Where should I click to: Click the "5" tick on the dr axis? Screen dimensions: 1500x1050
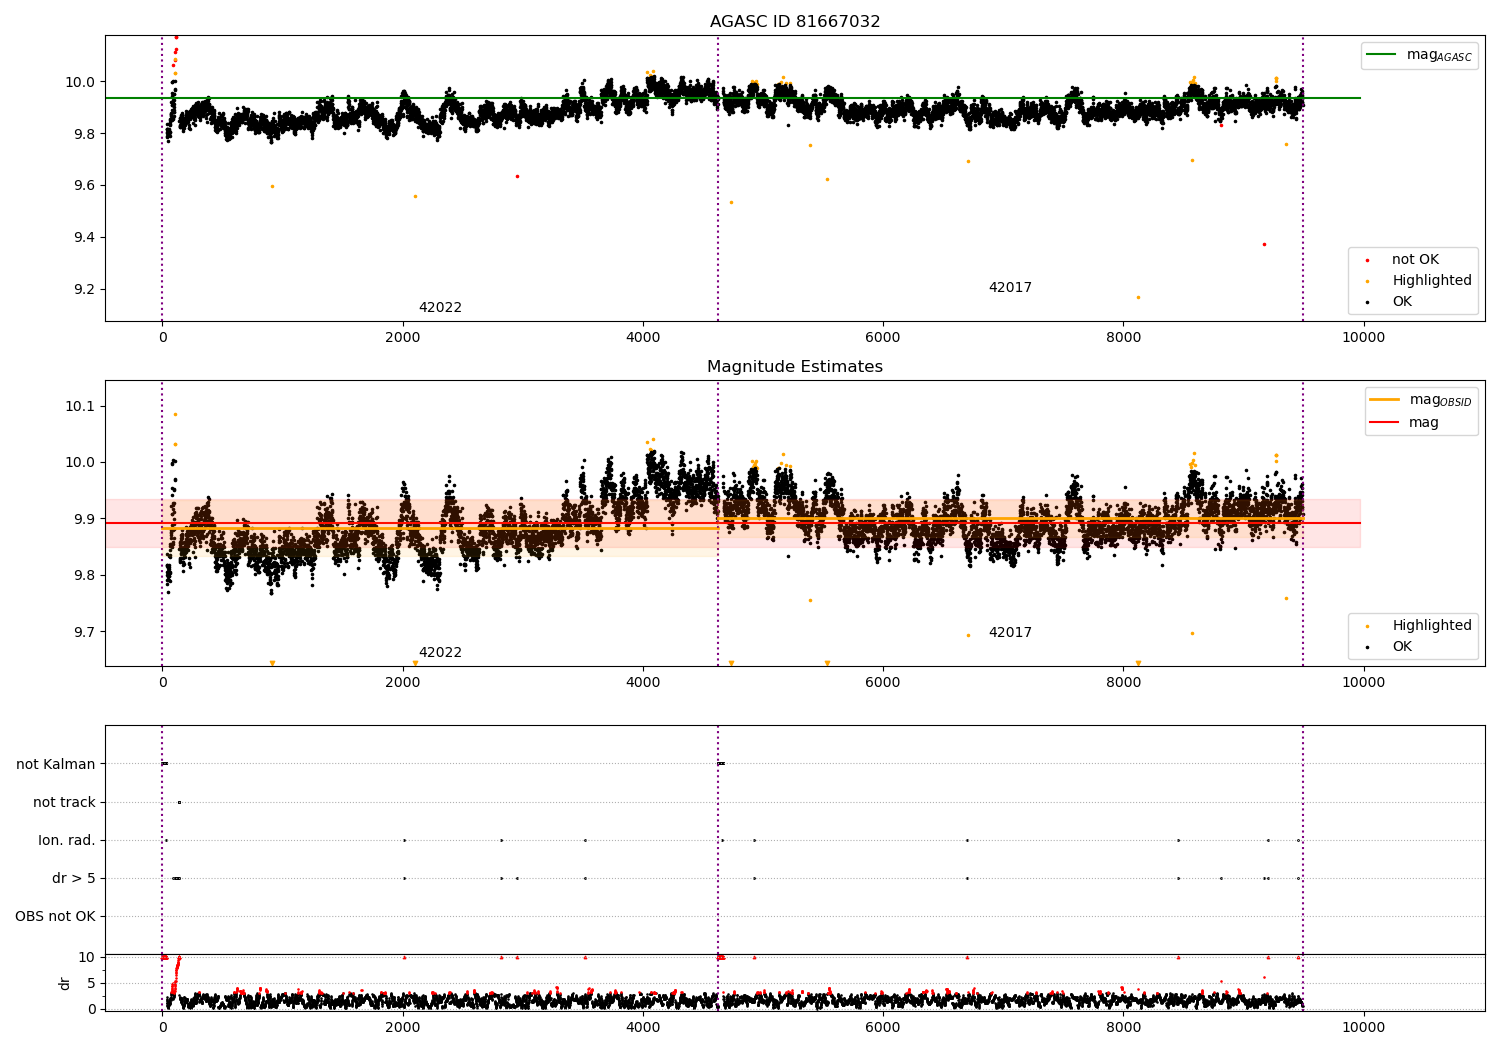pos(92,983)
